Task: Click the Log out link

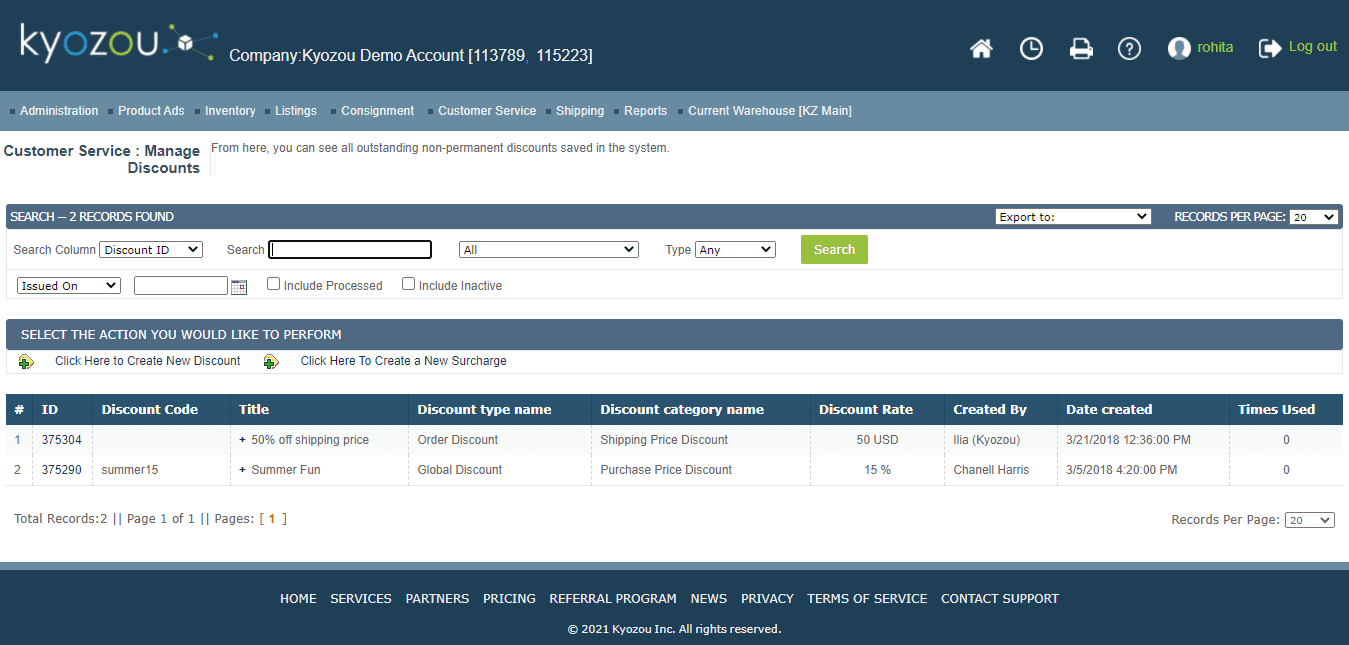Action: click(x=1313, y=46)
